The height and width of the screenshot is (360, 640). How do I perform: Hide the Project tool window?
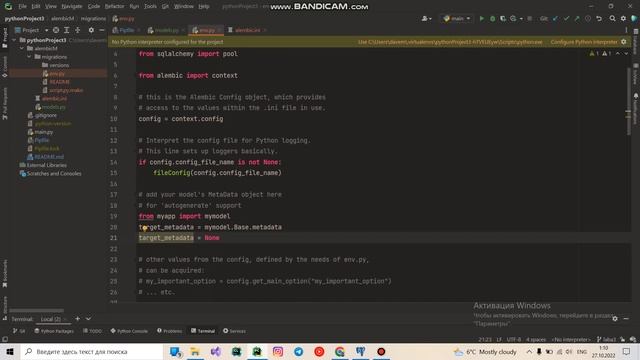coord(102,30)
